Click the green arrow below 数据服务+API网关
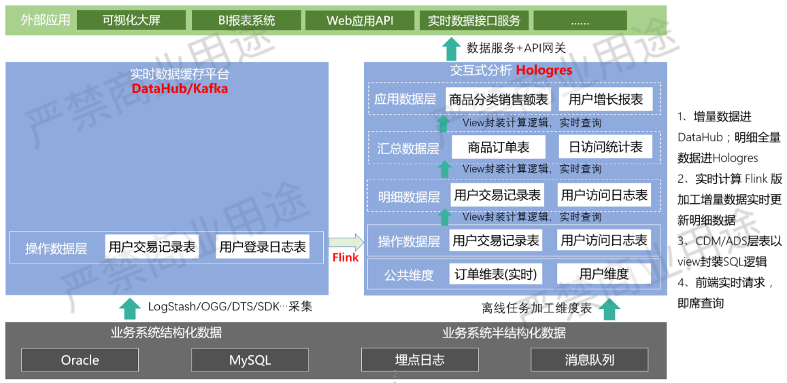This screenshot has width=787, height=383. pos(451,49)
